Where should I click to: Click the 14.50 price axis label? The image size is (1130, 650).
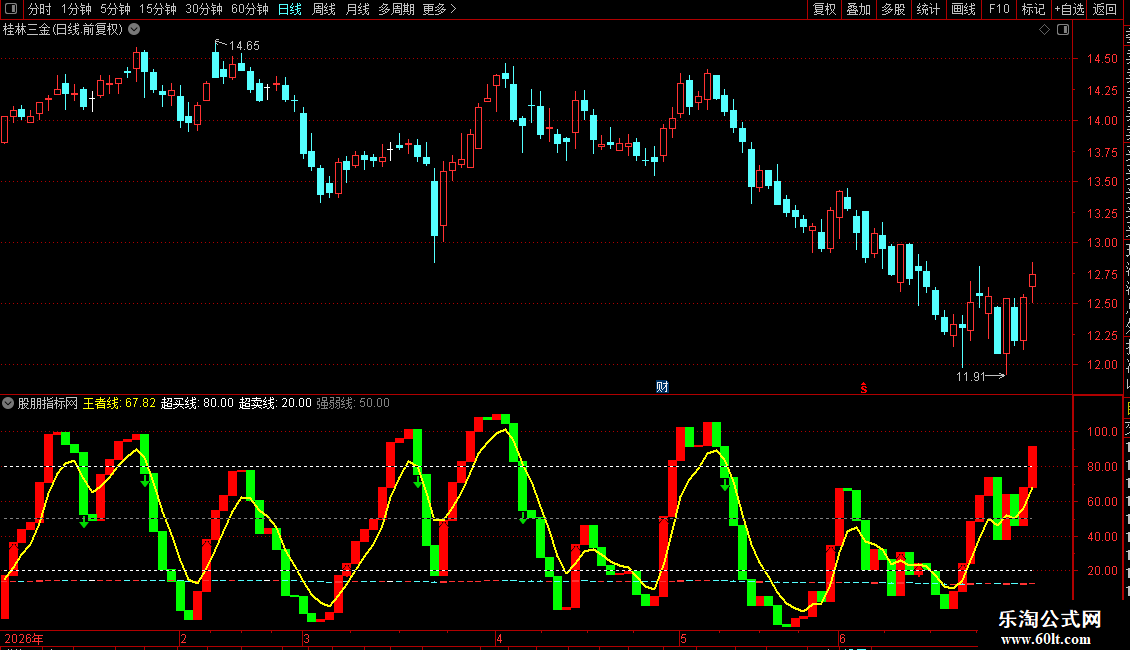(1102, 59)
